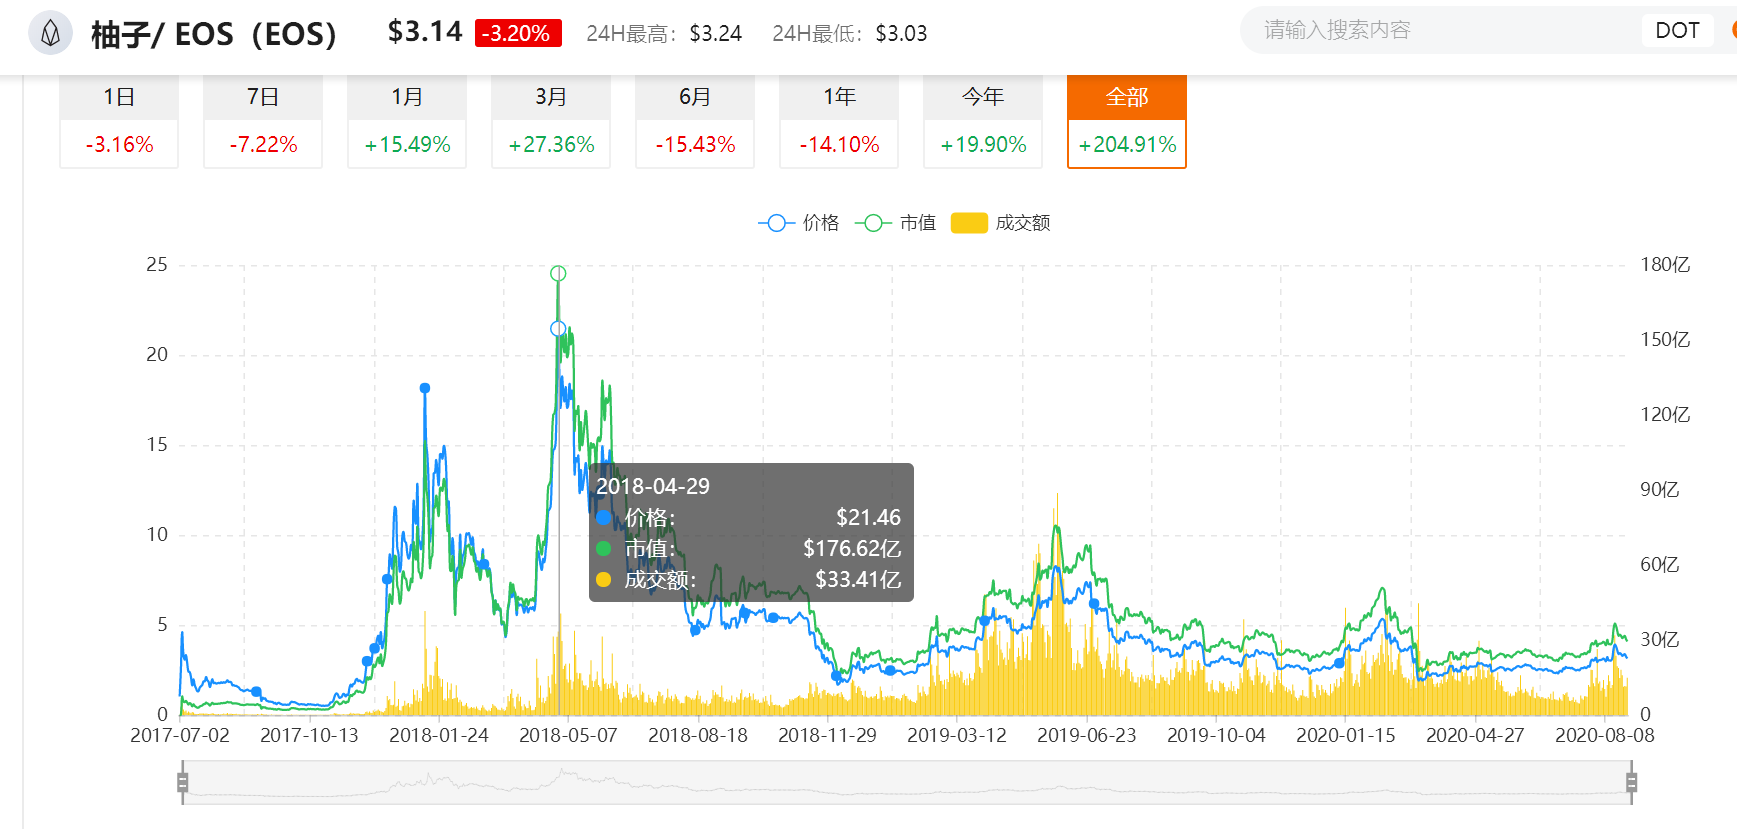Click the DOT quick link
The width and height of the screenshot is (1737, 829).
[x=1676, y=30]
